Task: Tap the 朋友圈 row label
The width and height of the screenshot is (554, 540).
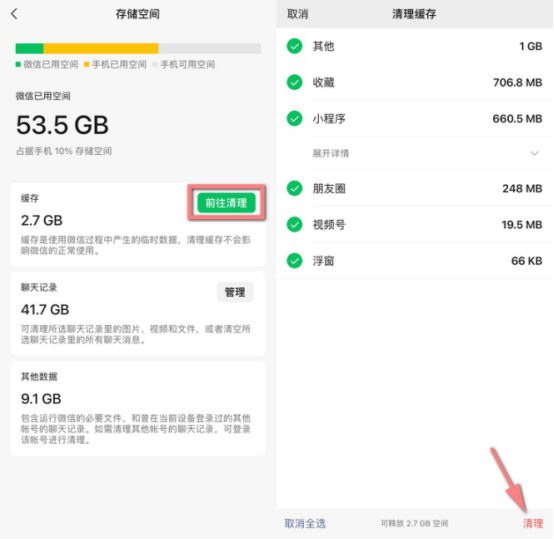Action: (329, 188)
